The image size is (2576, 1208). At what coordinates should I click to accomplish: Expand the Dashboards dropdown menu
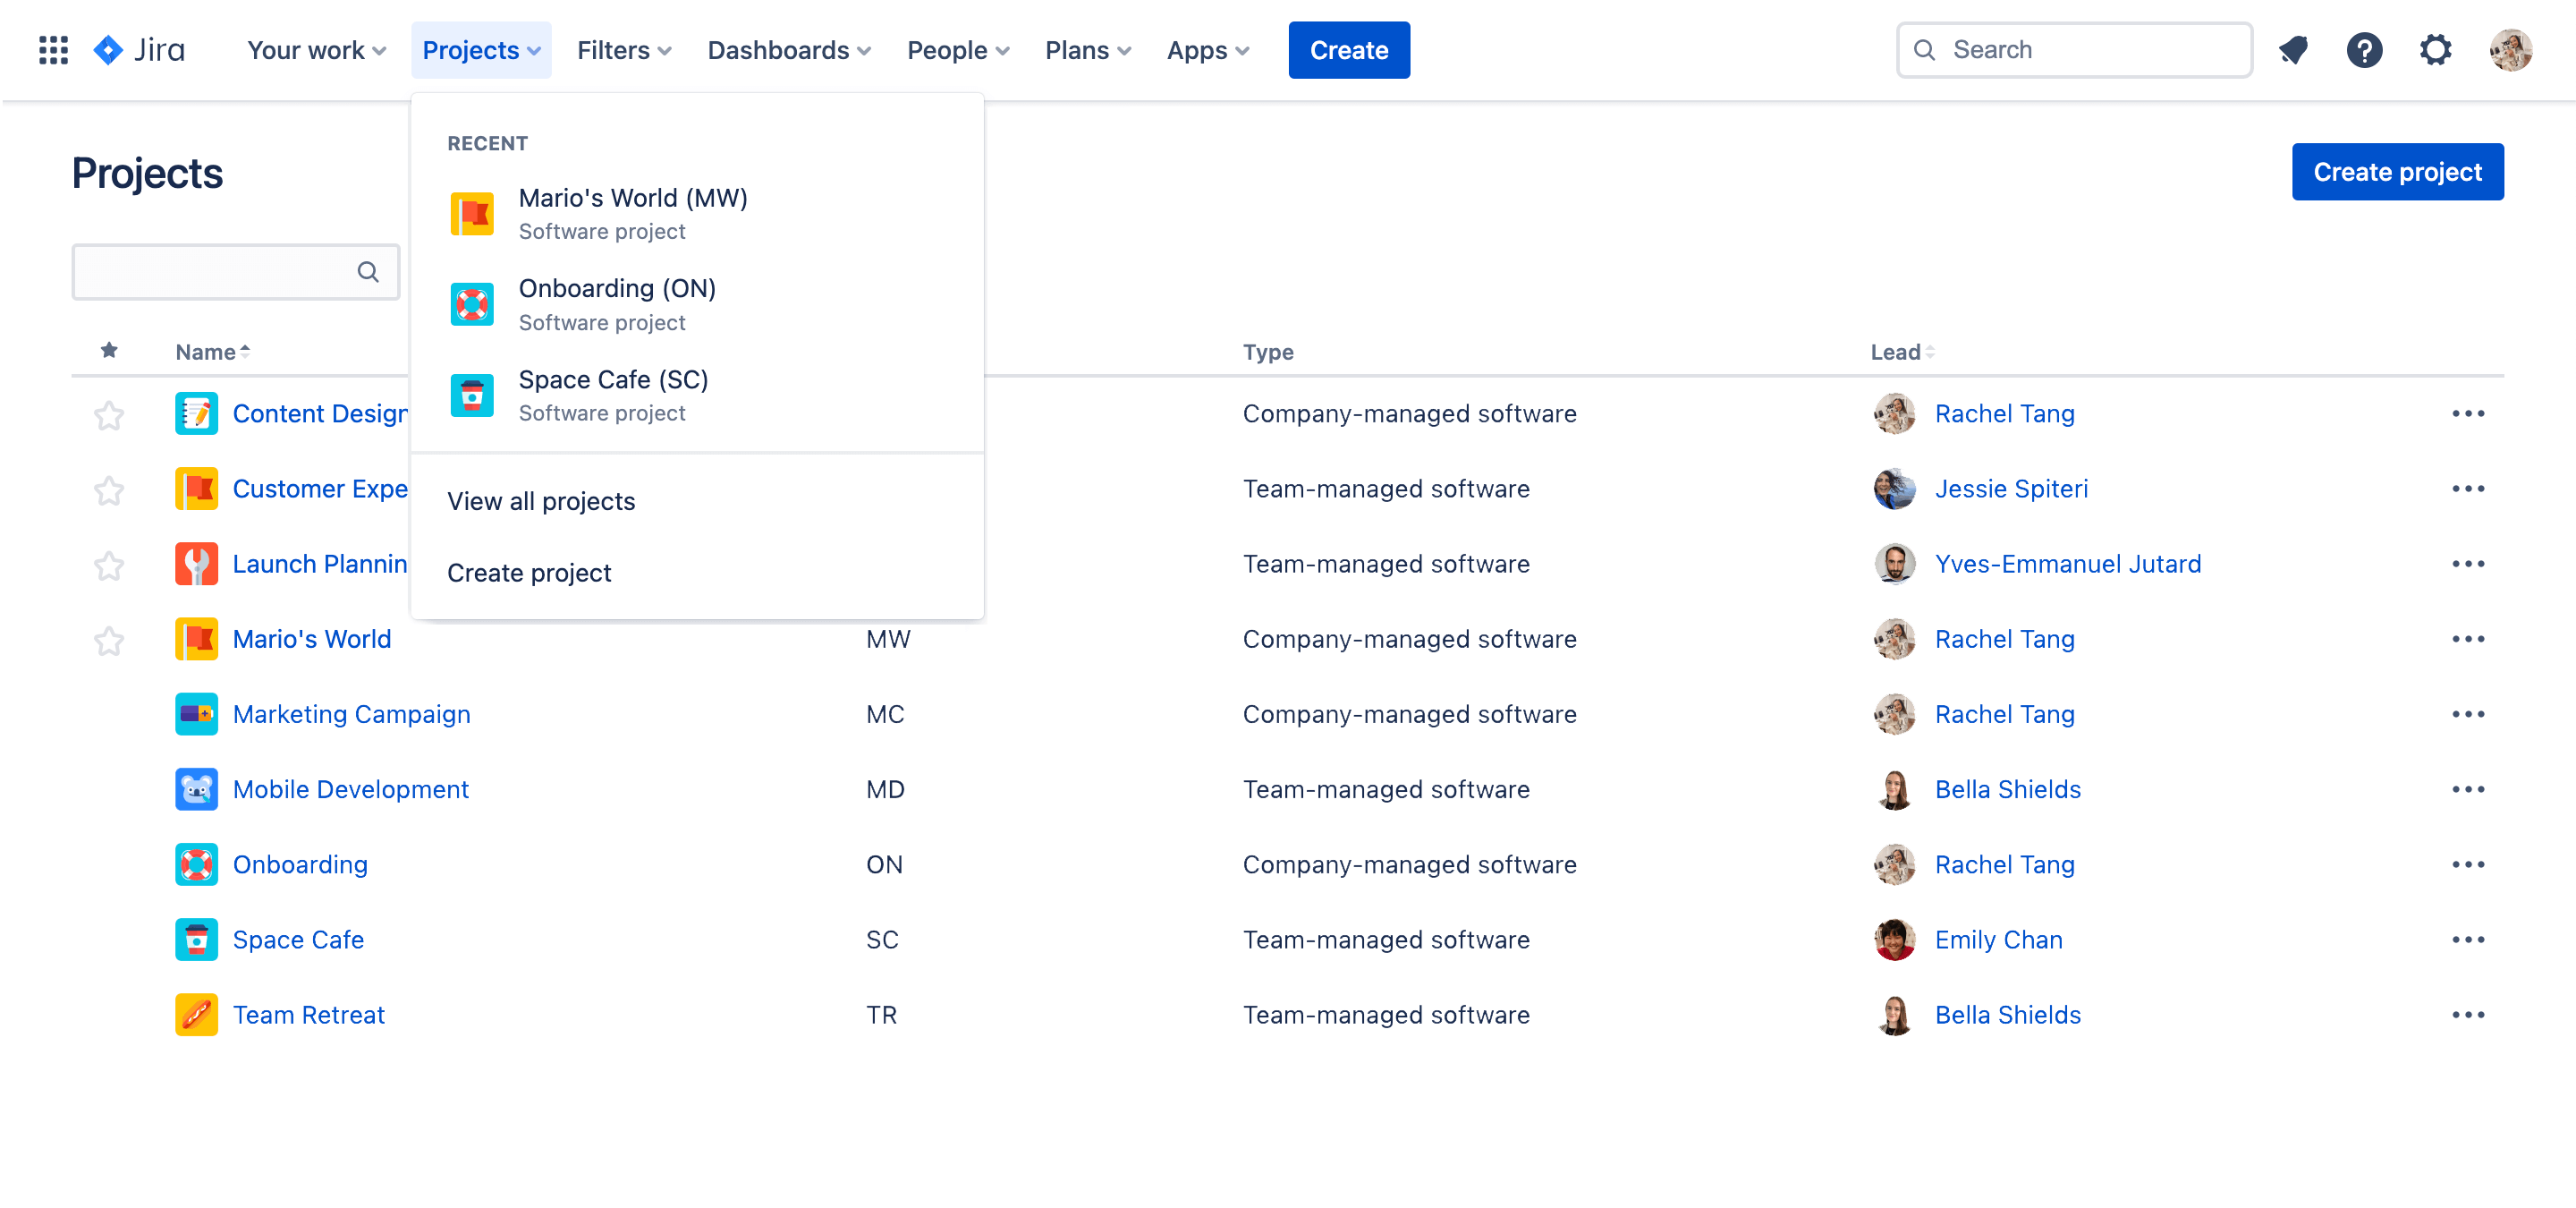tap(789, 49)
